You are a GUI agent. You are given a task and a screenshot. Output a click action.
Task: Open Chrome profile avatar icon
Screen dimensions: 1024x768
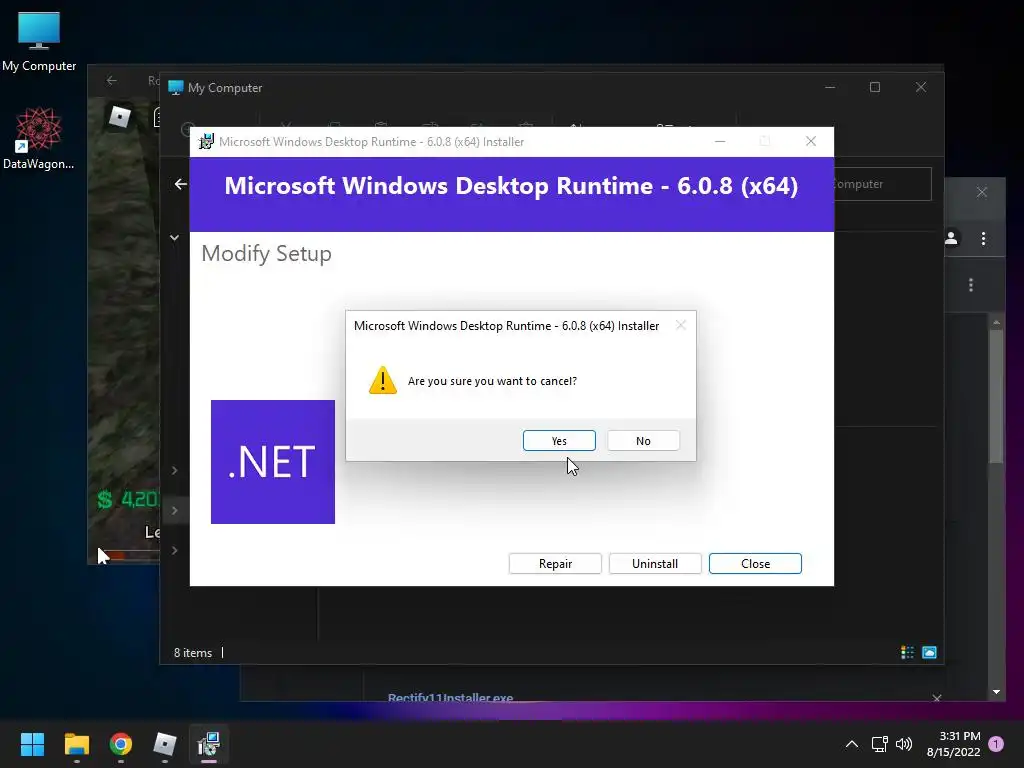952,238
